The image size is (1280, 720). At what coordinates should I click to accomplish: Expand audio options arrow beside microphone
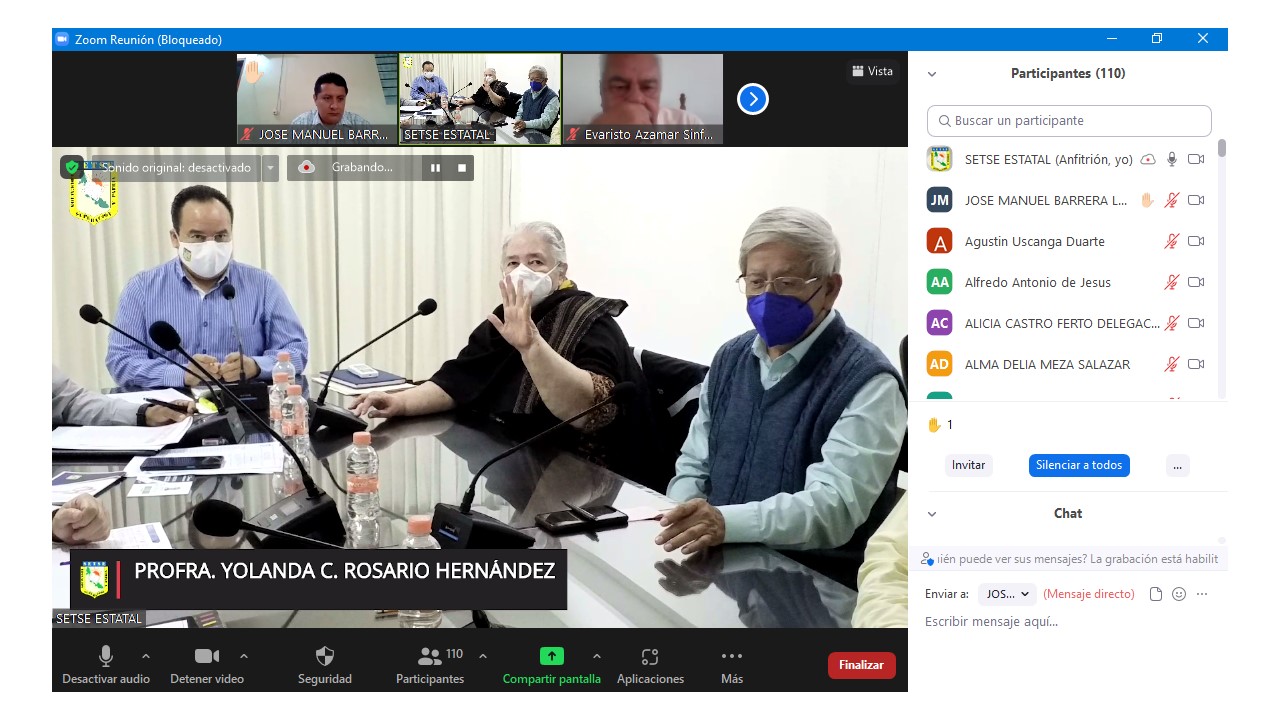(146, 656)
